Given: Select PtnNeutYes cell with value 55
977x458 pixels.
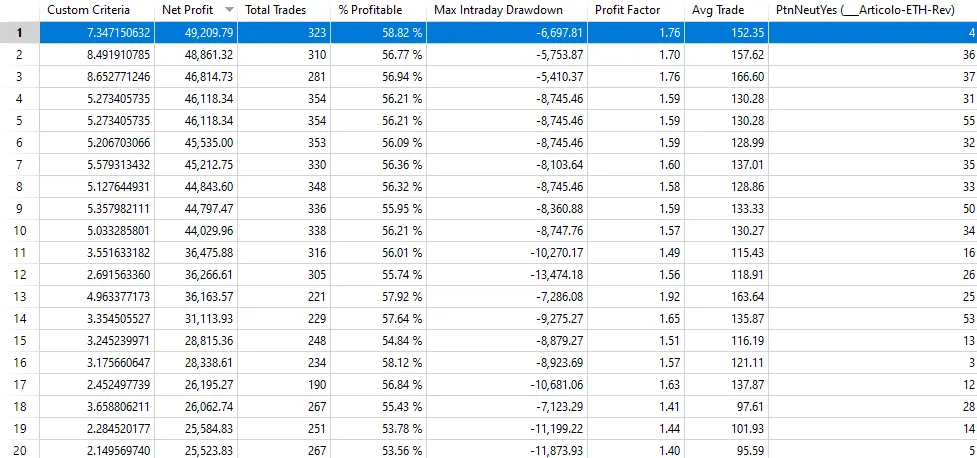Looking at the screenshot, I should (873, 121).
